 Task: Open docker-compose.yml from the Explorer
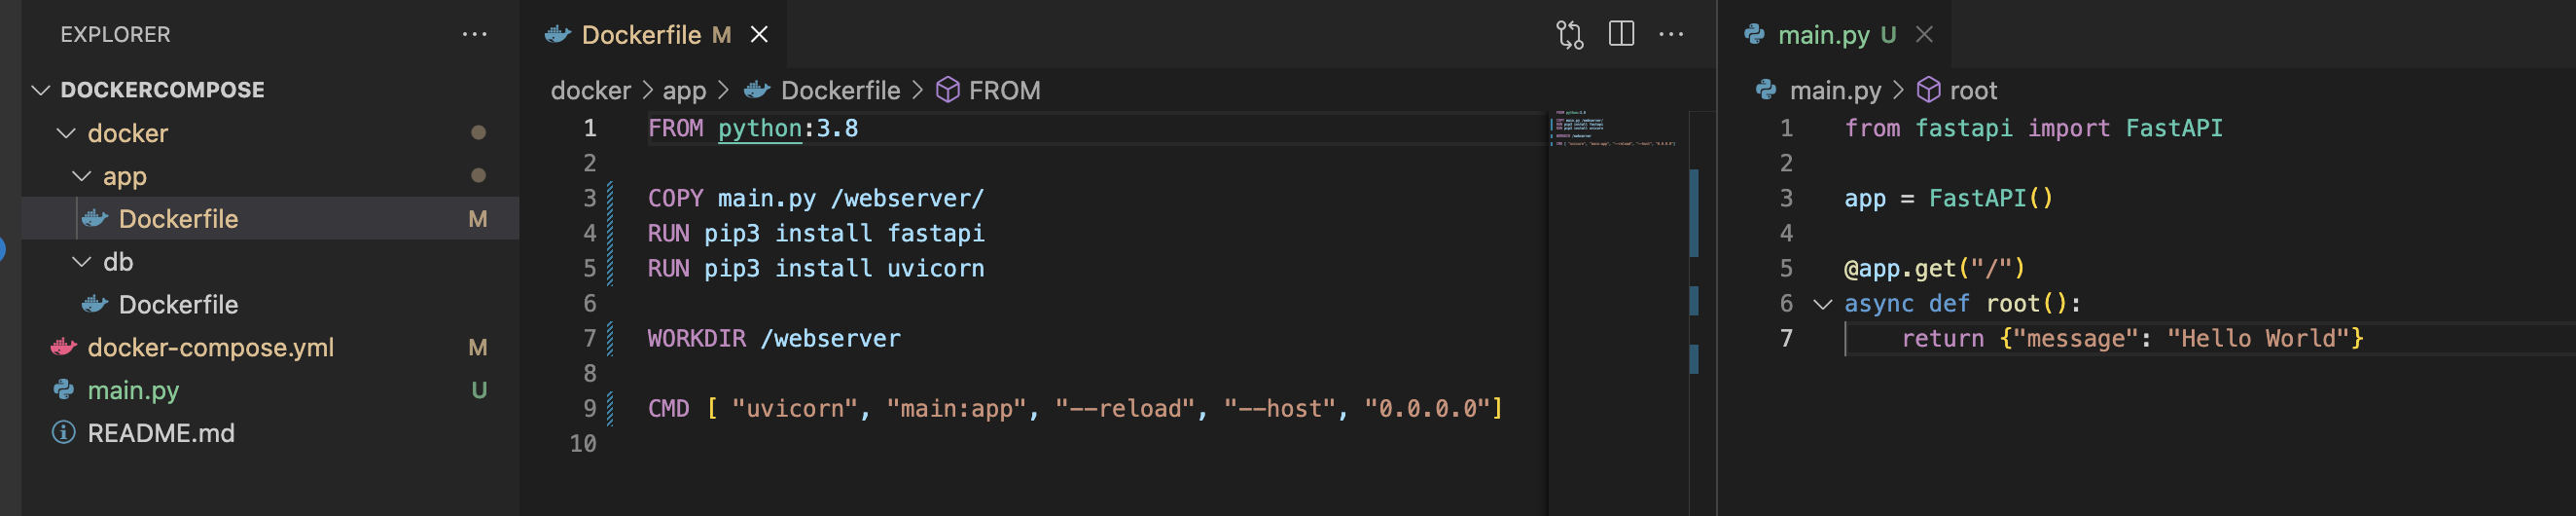tap(210, 348)
